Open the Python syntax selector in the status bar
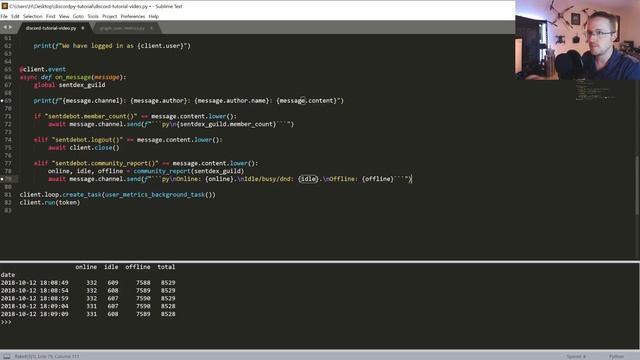 coord(616,356)
